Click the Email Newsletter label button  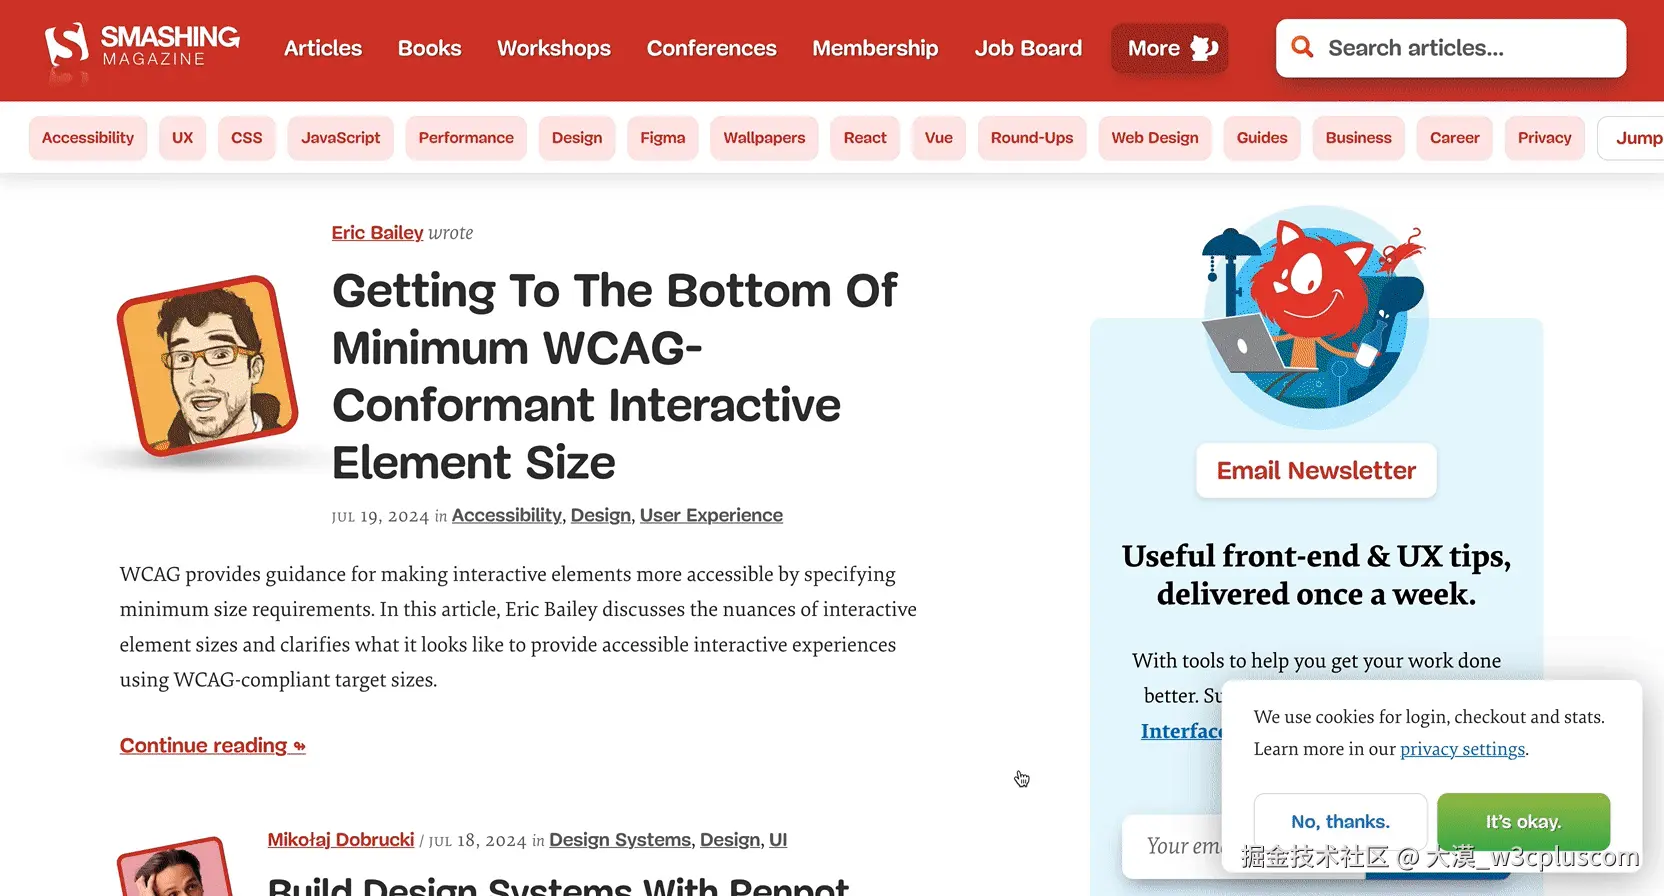[x=1316, y=470]
